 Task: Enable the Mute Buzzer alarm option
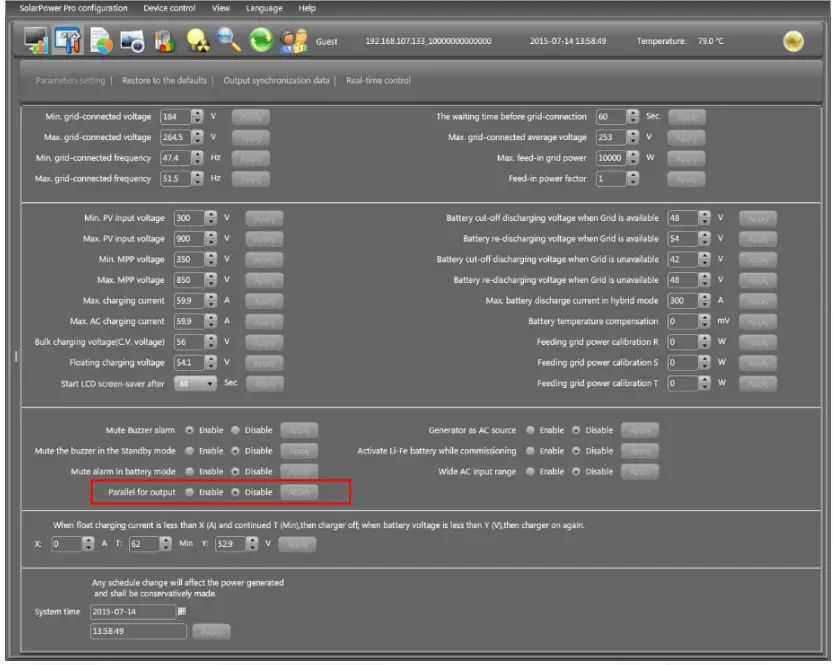(189, 430)
